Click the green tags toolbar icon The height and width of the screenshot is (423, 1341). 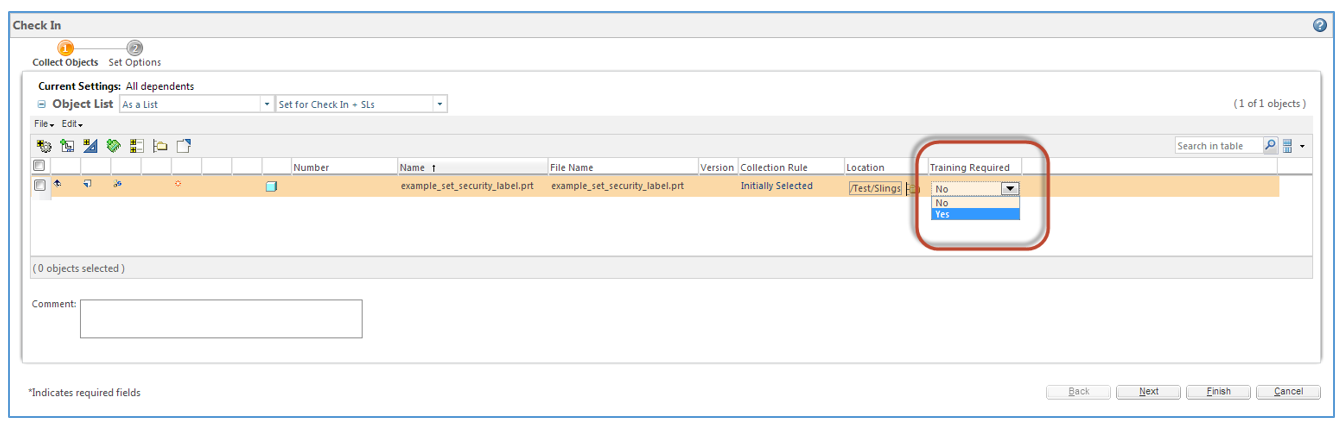point(114,146)
